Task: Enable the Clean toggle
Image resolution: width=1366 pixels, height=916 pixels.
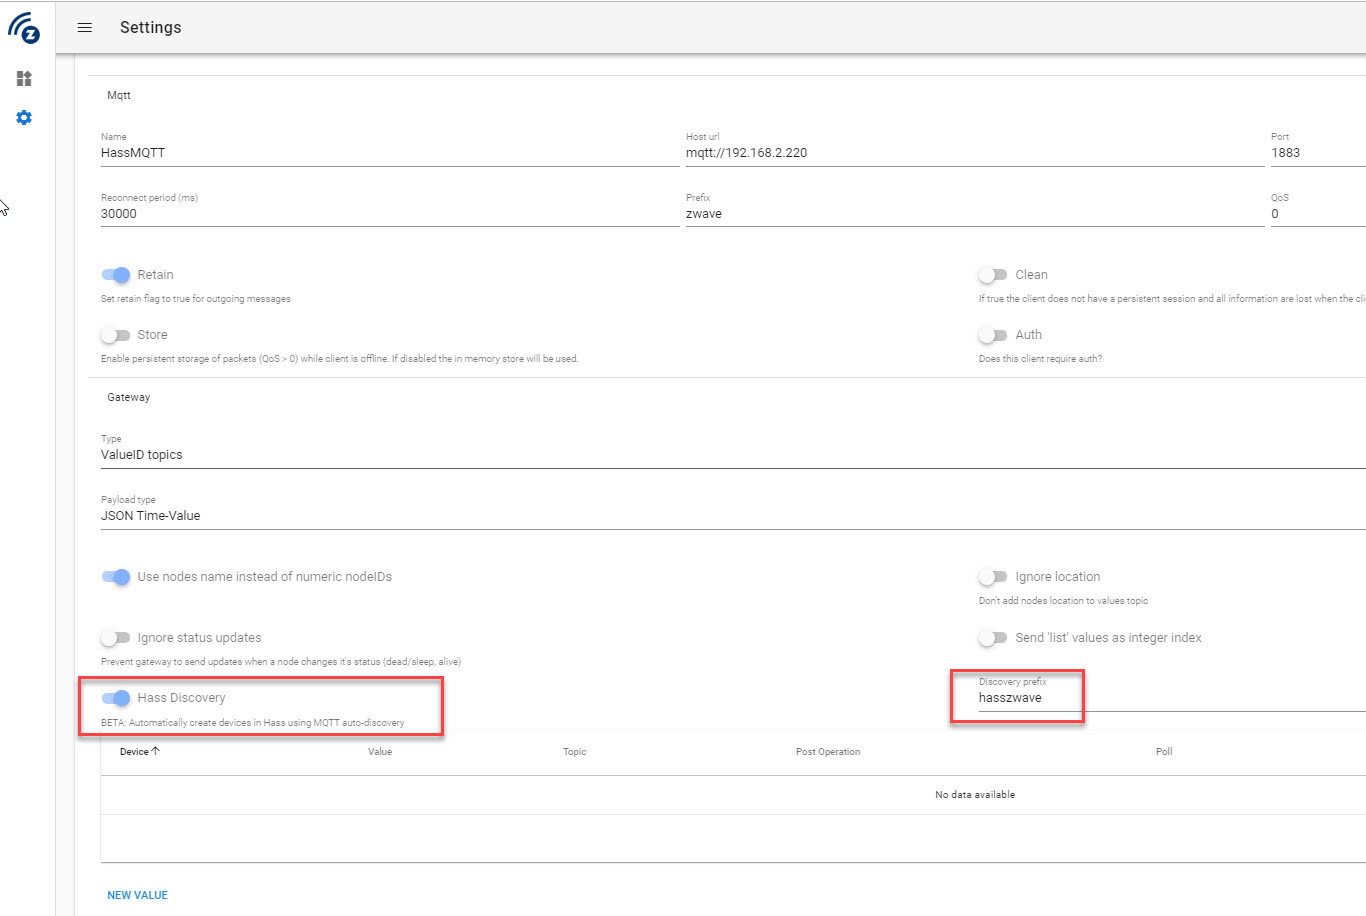Action: (993, 274)
